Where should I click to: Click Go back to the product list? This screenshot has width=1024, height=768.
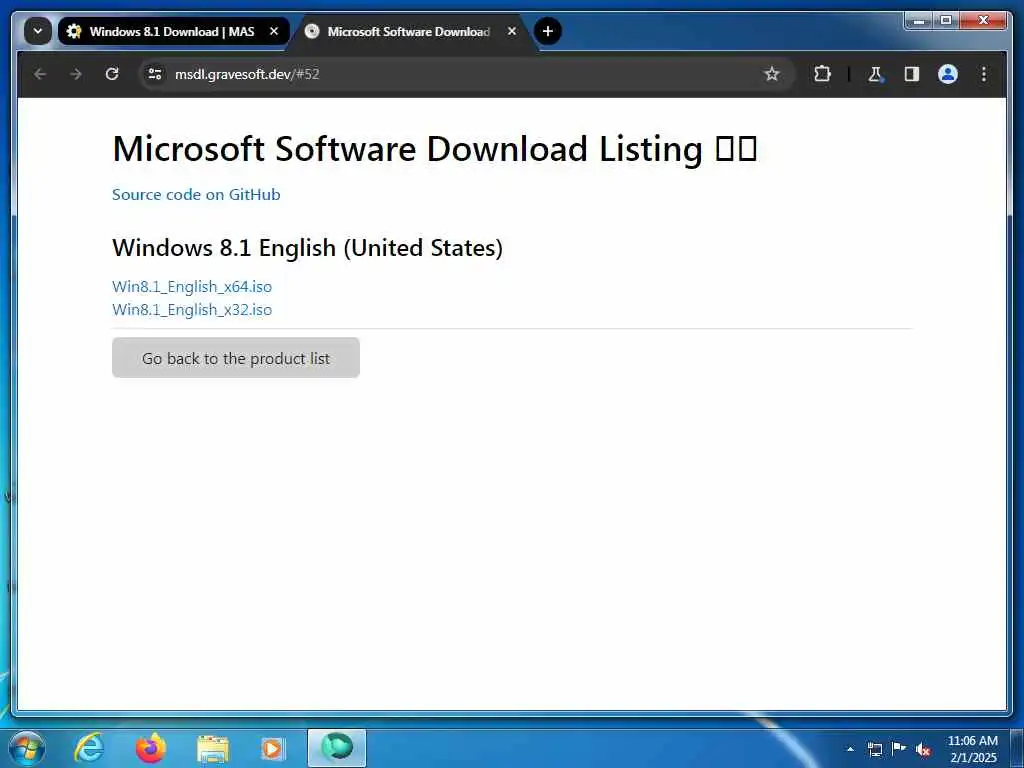click(x=236, y=358)
